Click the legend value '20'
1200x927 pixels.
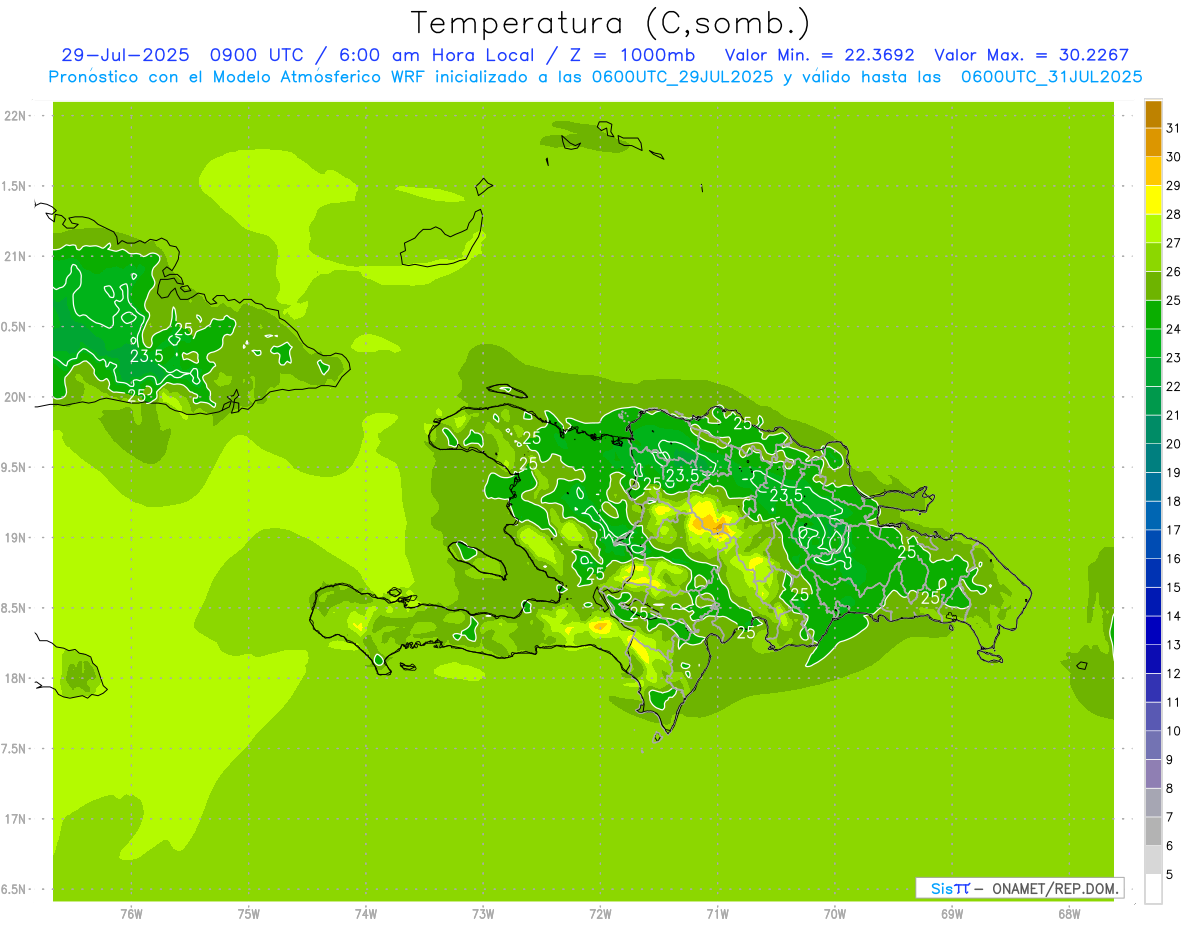click(x=1173, y=444)
